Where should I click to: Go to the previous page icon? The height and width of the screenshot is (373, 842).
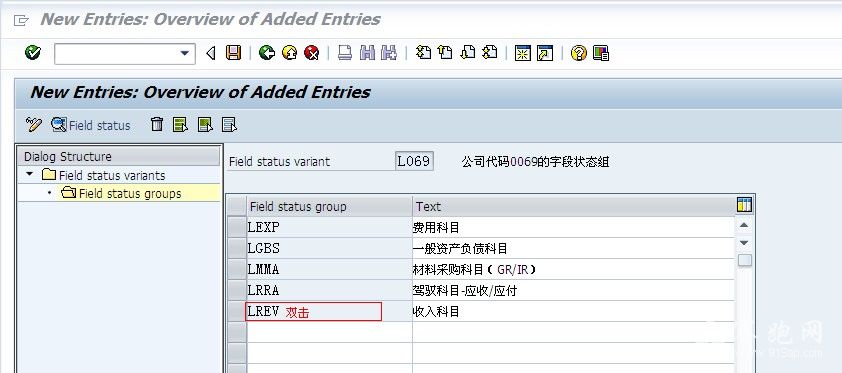tap(445, 52)
